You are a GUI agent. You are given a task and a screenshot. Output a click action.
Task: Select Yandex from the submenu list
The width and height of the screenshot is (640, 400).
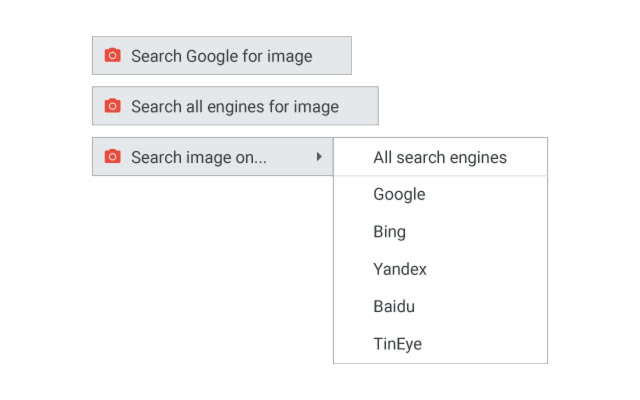coord(400,269)
